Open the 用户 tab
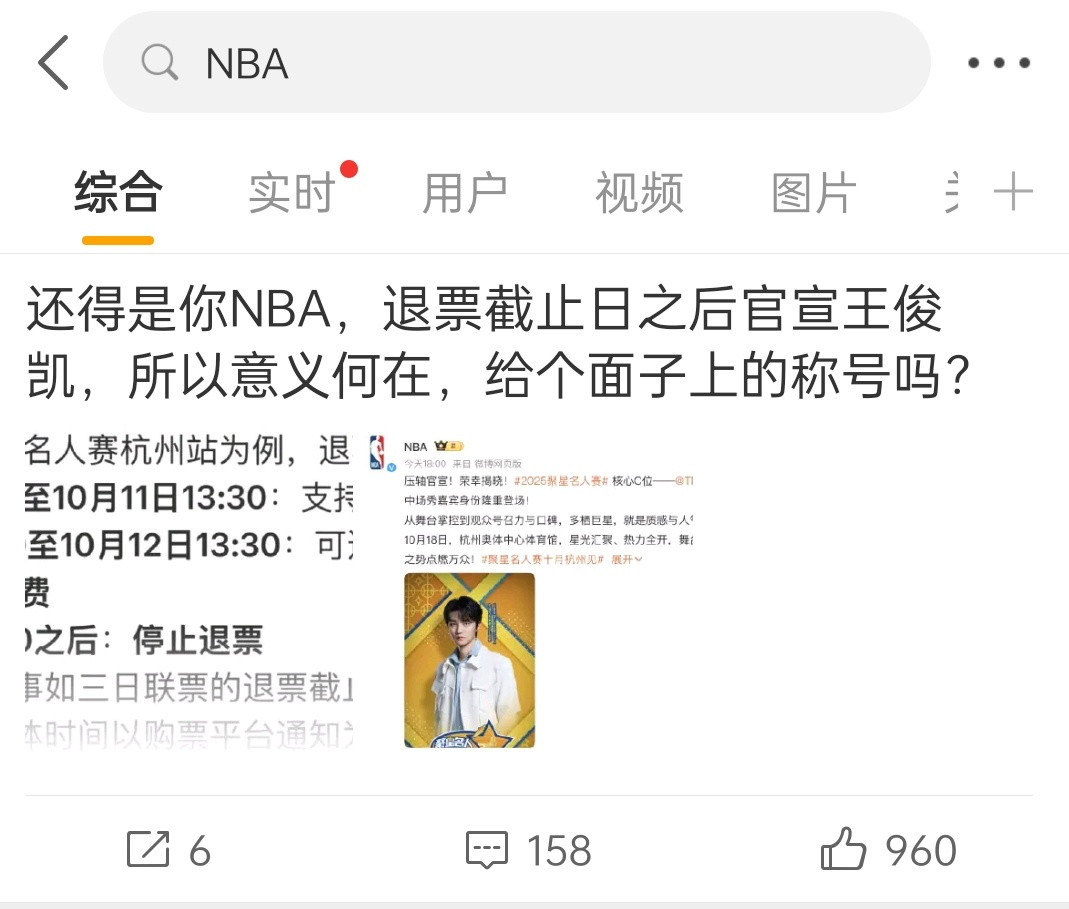This screenshot has height=909, width=1069. tap(465, 193)
